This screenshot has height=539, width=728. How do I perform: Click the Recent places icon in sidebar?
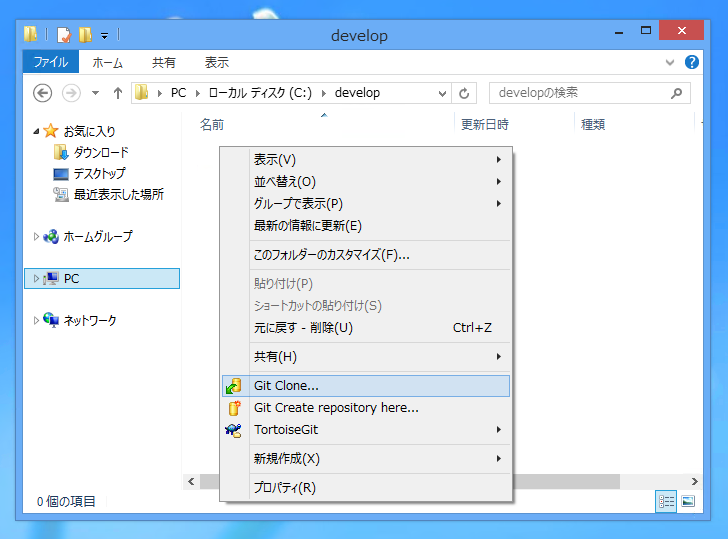61,195
